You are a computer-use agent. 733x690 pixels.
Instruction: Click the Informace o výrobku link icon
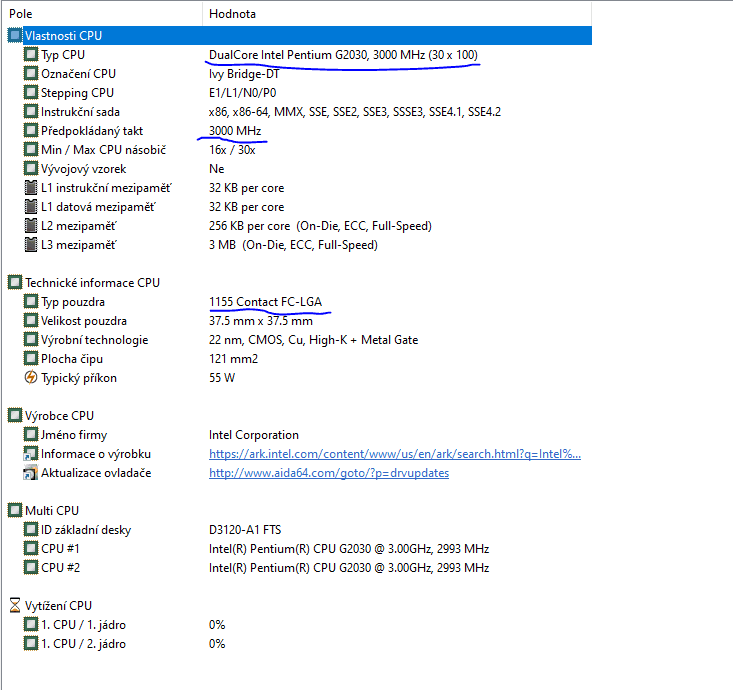pos(31,453)
